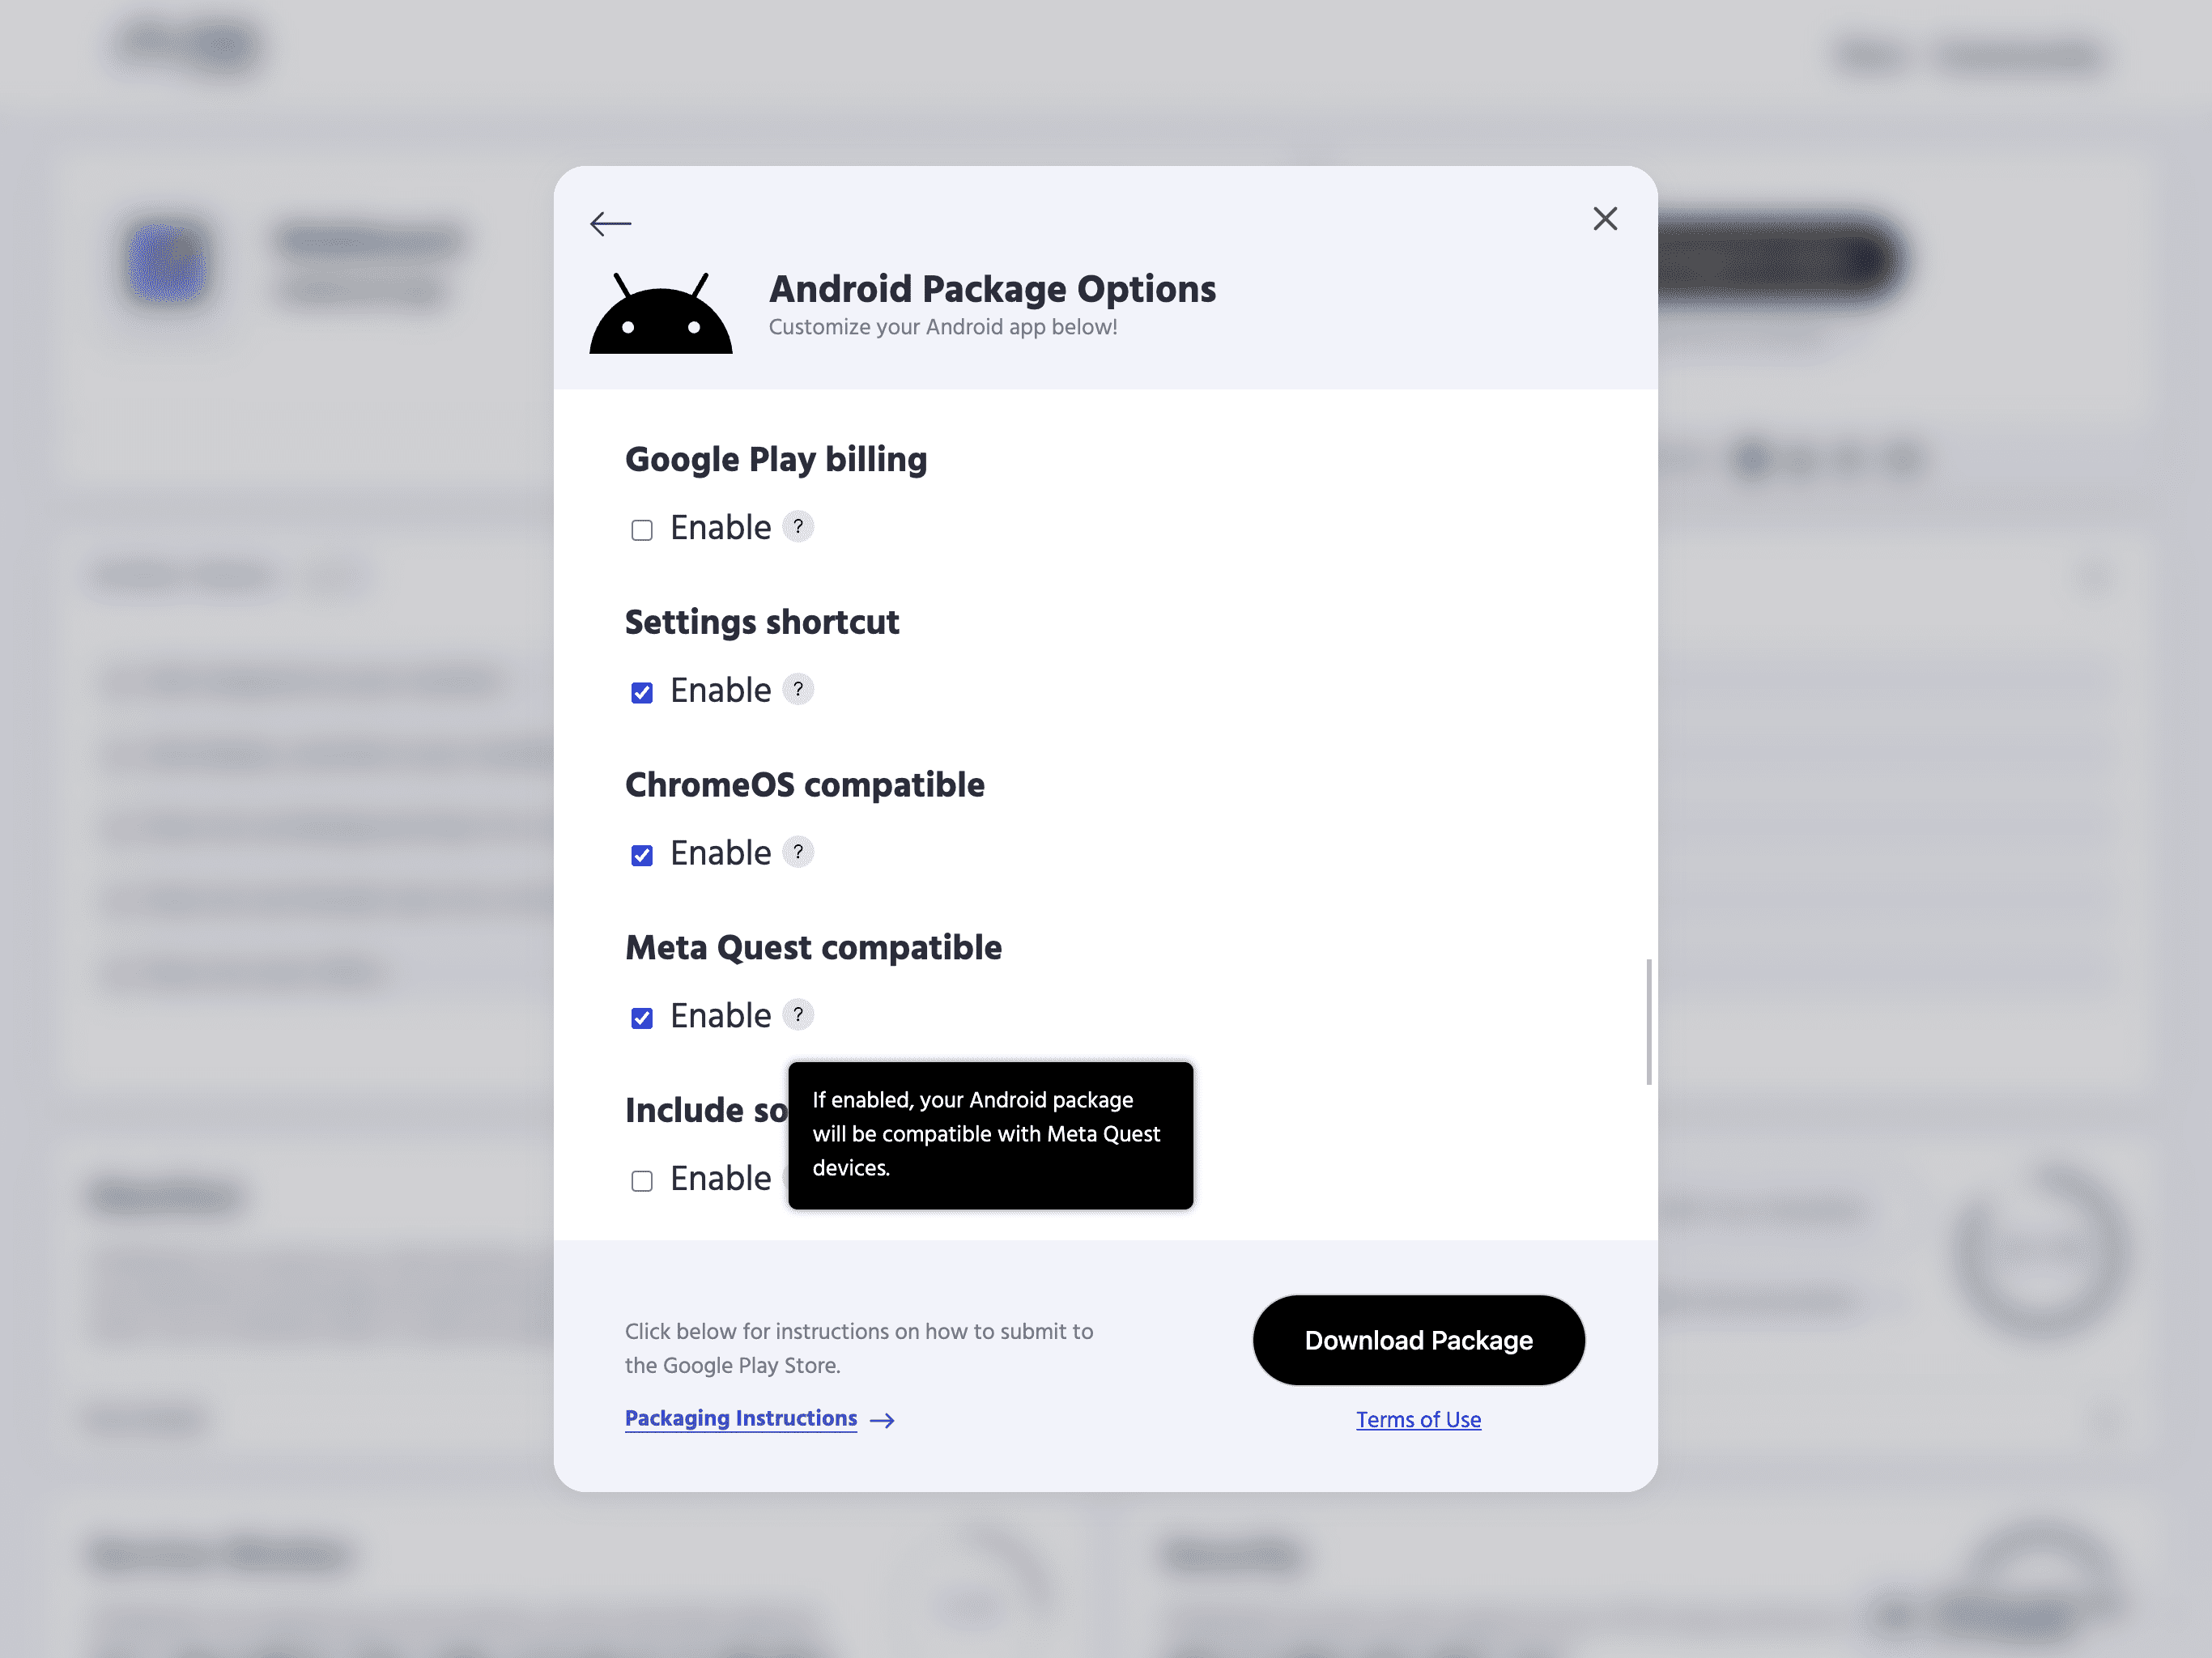This screenshot has height=1658, width=2212.
Task: Click the question mark icon next to Google Play billing
Action: pos(796,528)
